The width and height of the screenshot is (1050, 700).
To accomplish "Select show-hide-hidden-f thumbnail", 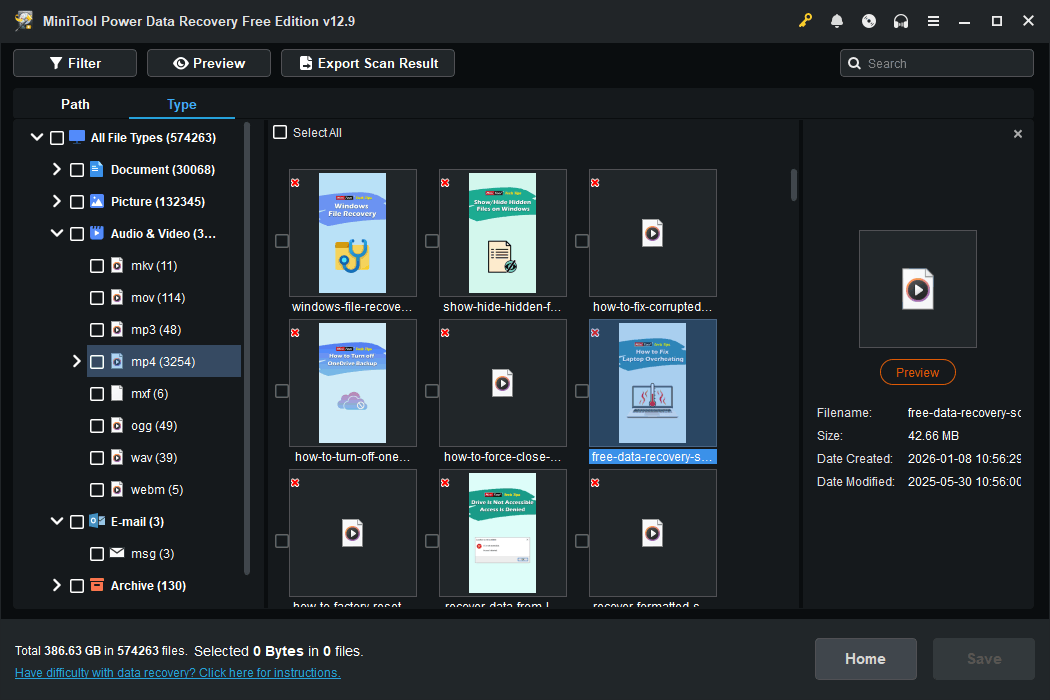I will click(x=502, y=233).
